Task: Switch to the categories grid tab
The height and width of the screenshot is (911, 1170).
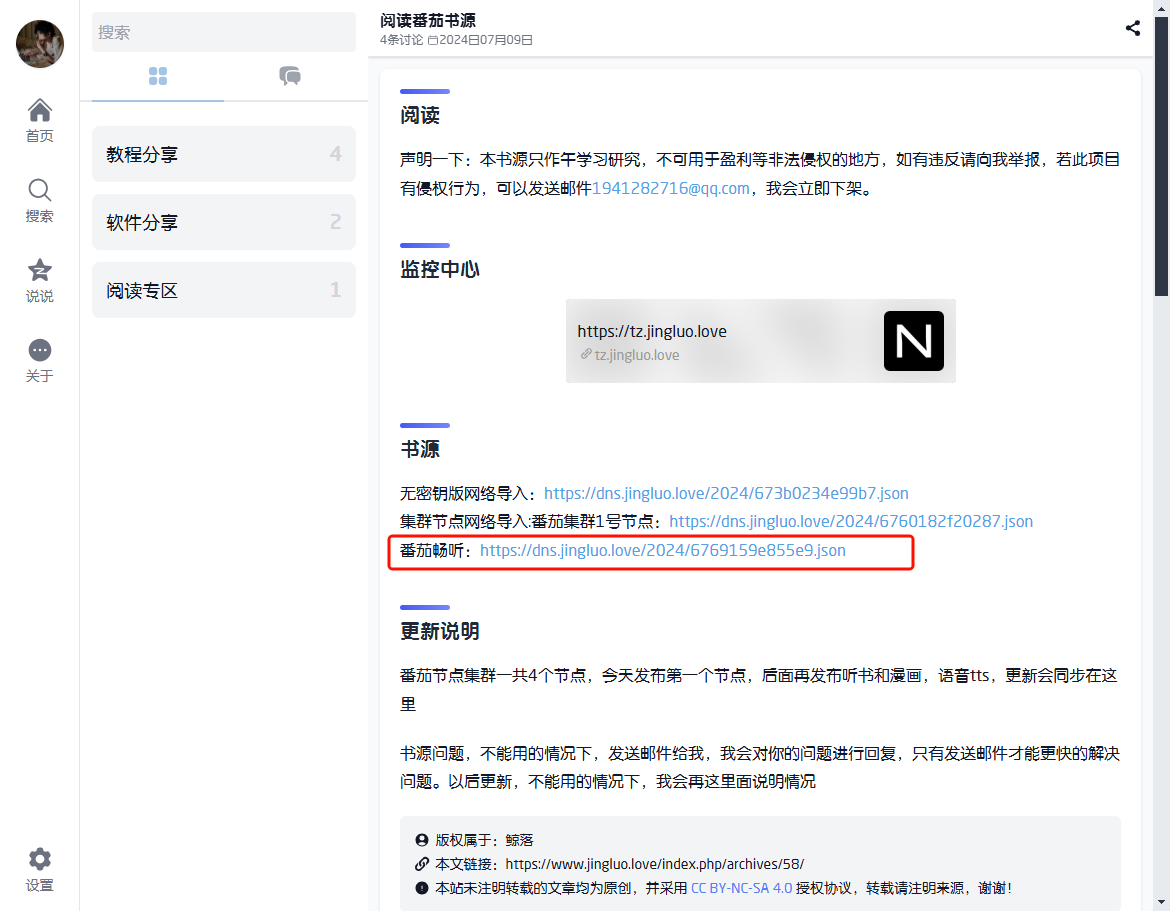Action: pos(157,76)
